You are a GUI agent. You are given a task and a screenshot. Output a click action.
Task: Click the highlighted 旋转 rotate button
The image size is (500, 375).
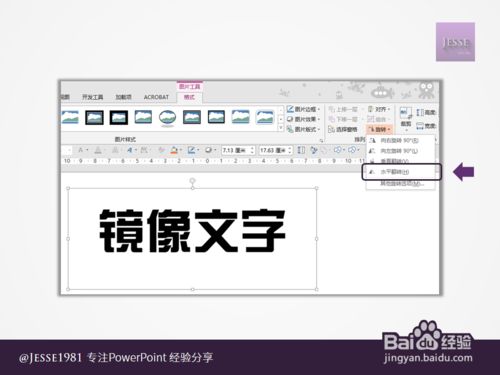(x=379, y=129)
